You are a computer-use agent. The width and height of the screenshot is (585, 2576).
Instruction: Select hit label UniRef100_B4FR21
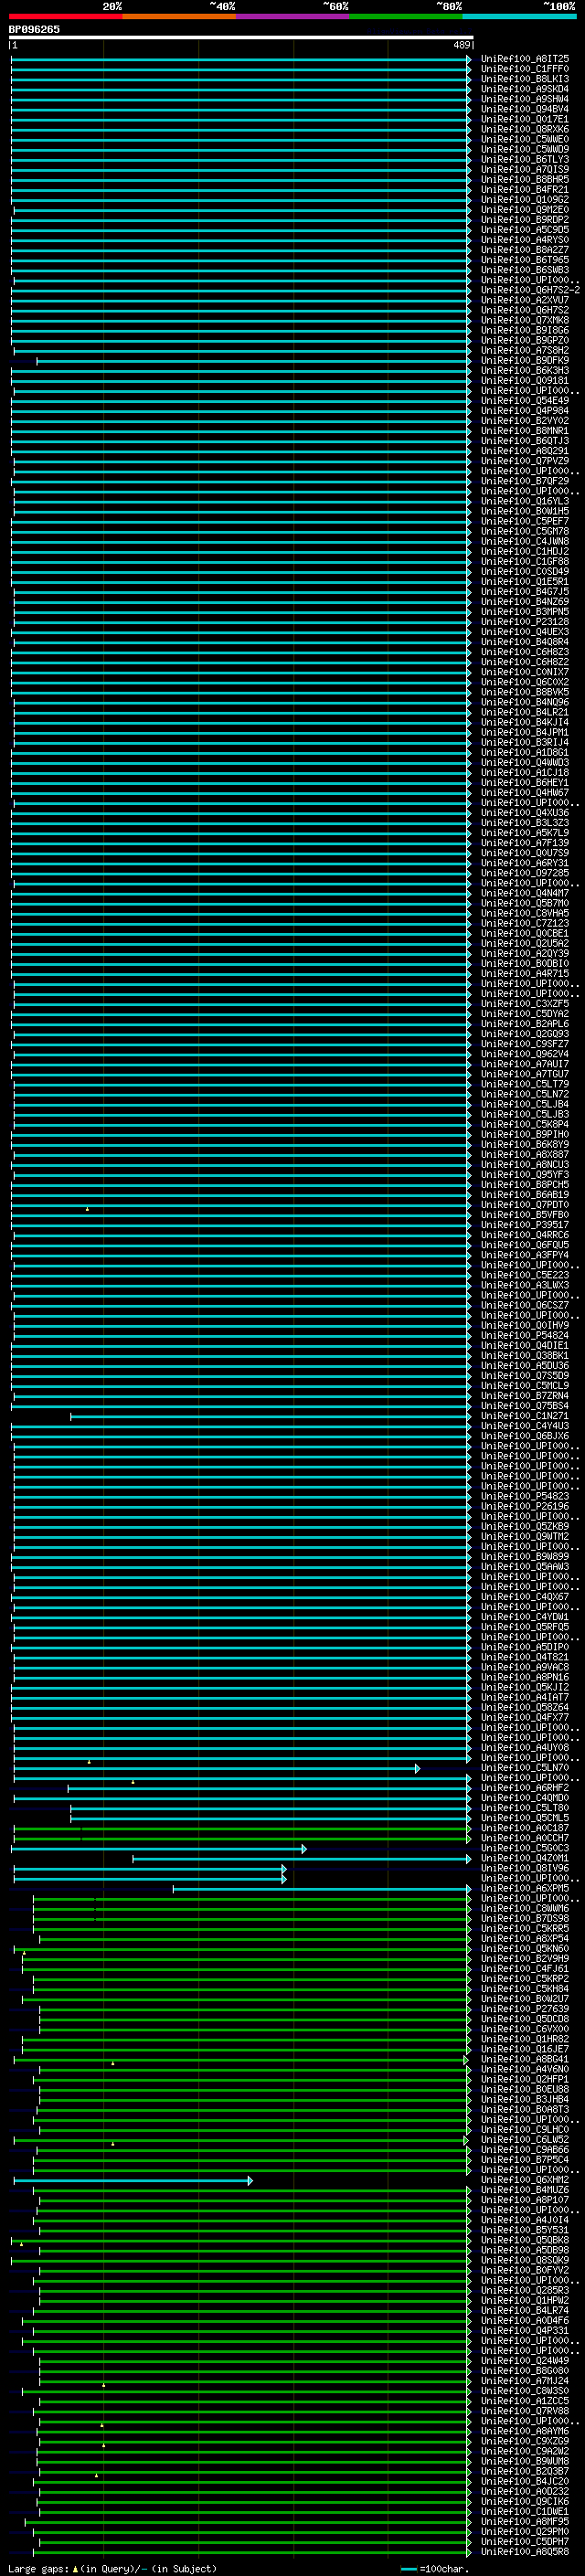525,189
